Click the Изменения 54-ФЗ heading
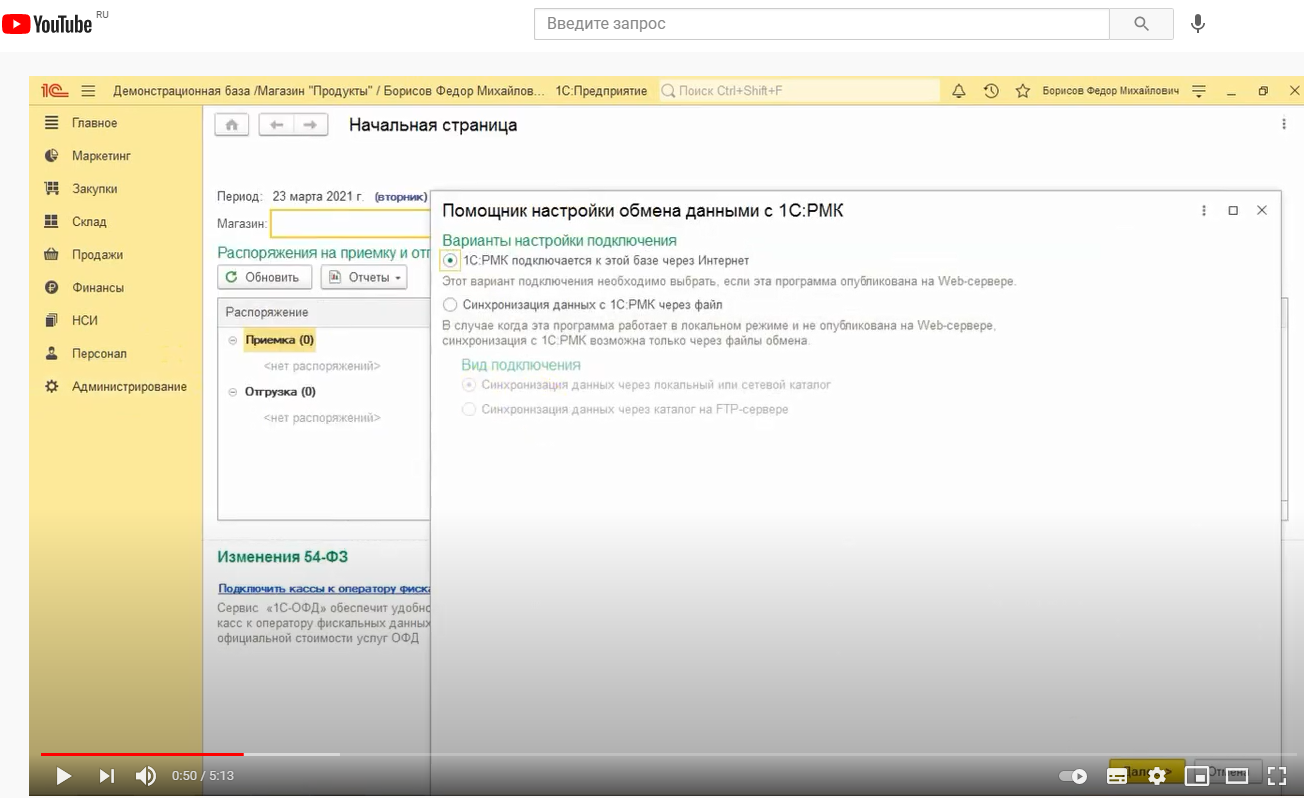1304x798 pixels. [283, 557]
